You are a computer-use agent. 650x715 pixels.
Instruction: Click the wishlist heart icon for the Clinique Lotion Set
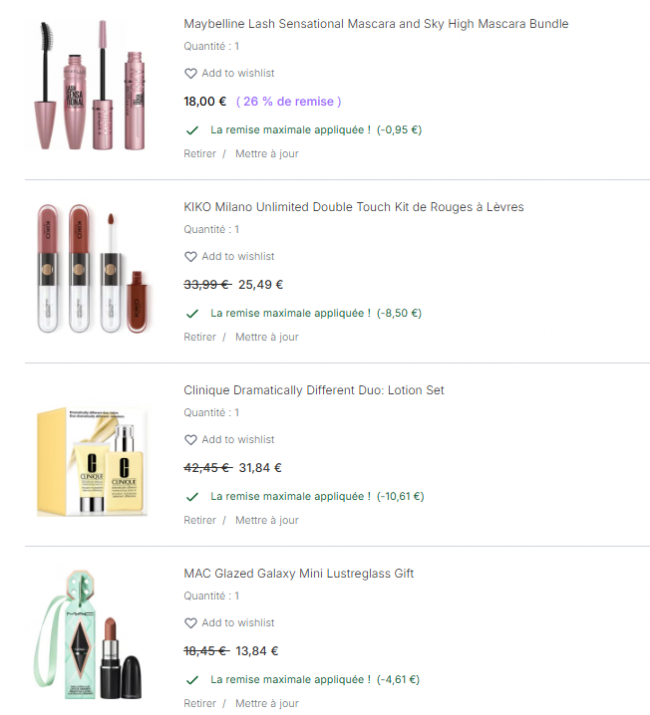[x=191, y=440]
